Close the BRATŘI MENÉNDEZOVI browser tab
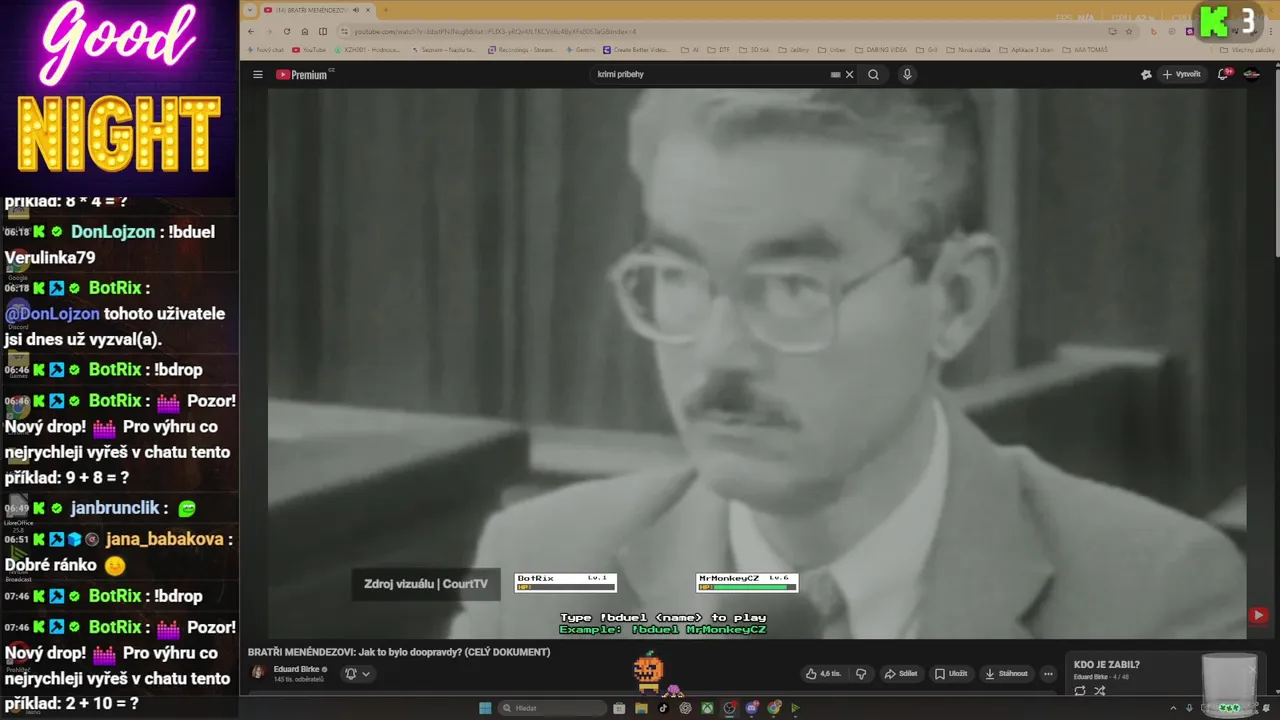The height and width of the screenshot is (720, 1280). click(368, 10)
